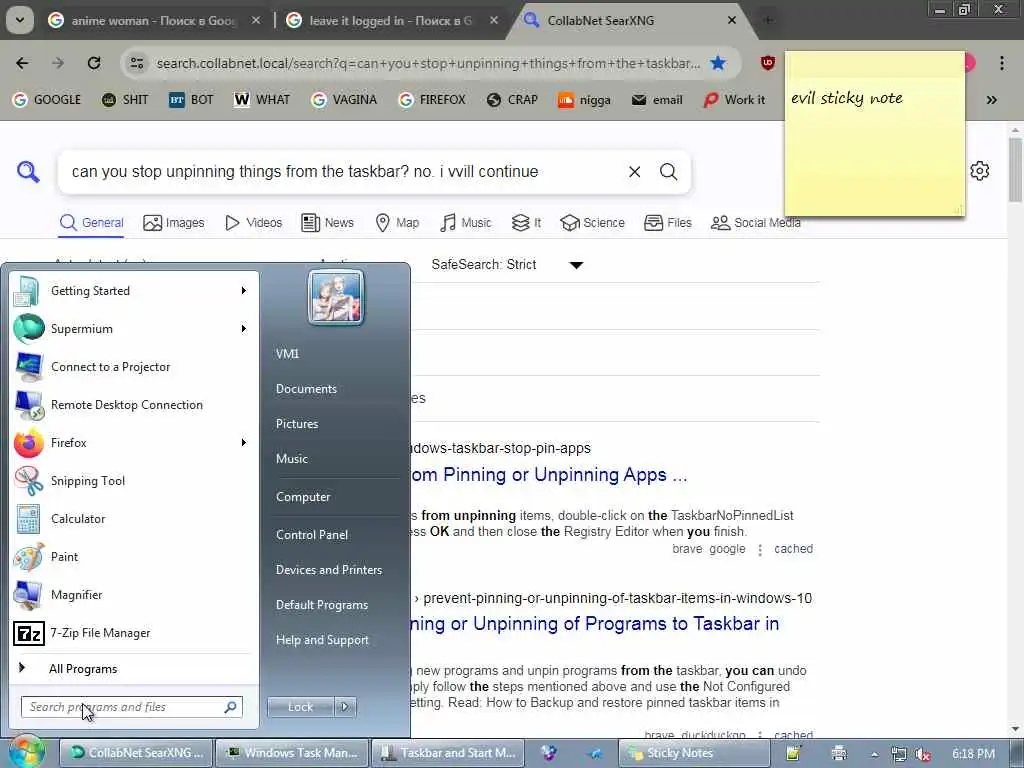Launch Firefox from Start menu

click(133, 443)
